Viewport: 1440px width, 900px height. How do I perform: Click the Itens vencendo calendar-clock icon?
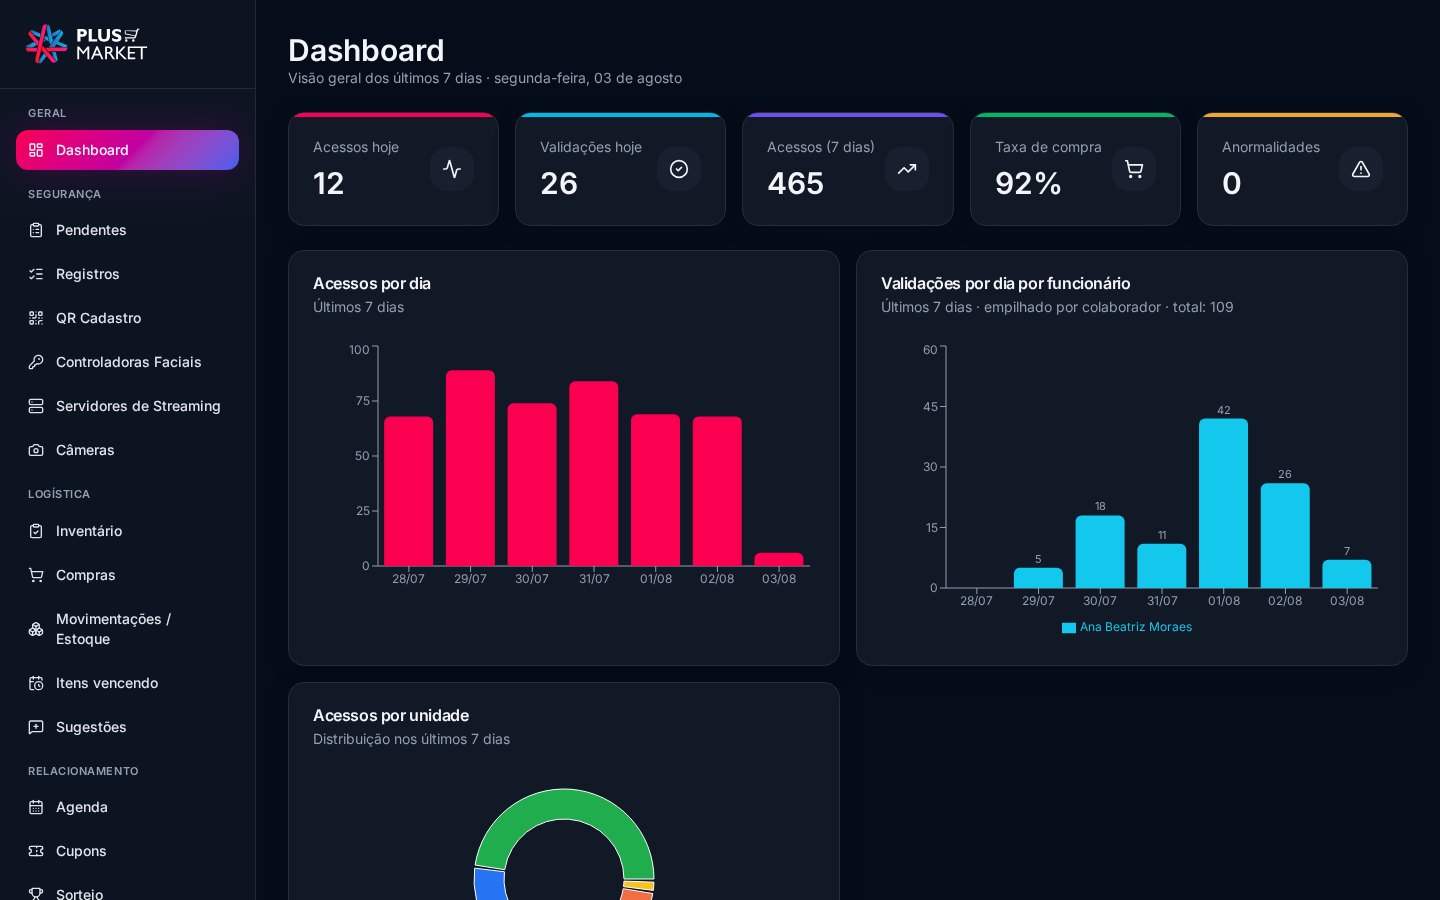(x=36, y=683)
